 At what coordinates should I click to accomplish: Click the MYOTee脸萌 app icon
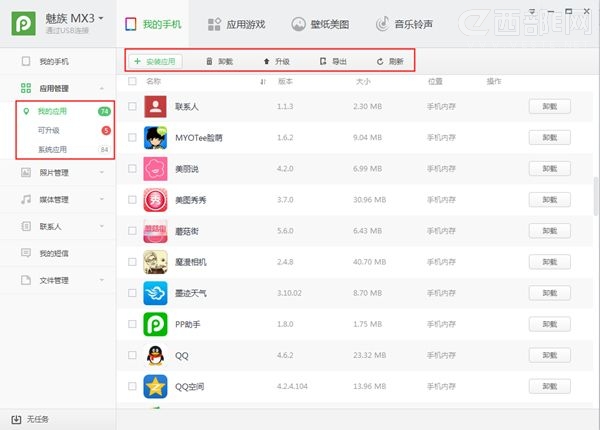click(155, 137)
